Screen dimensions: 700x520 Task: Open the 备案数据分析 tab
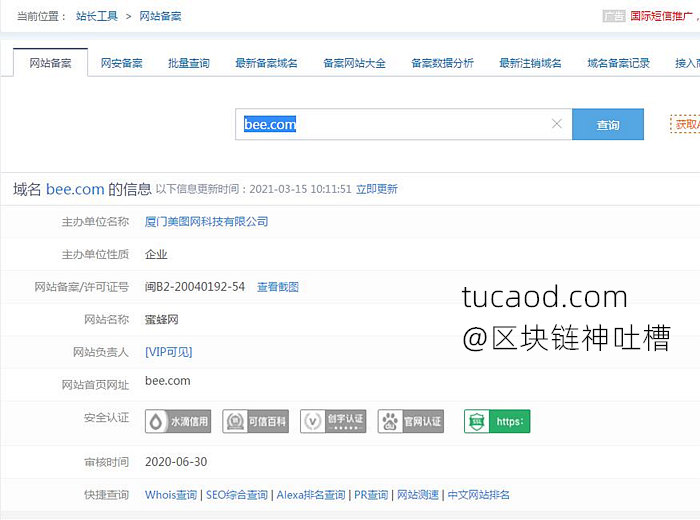(442, 63)
